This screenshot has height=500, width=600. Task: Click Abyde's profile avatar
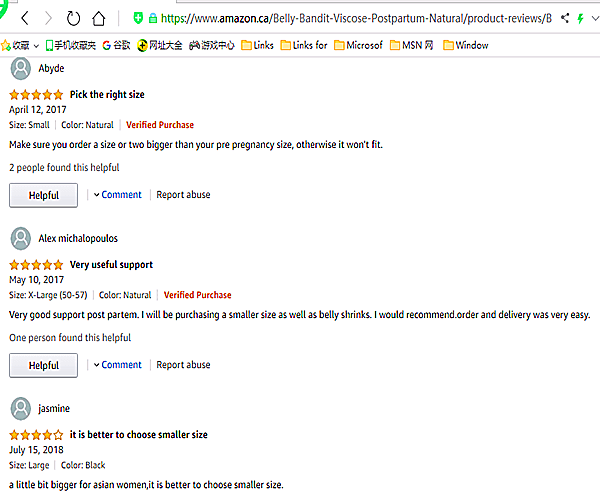tap(20, 68)
